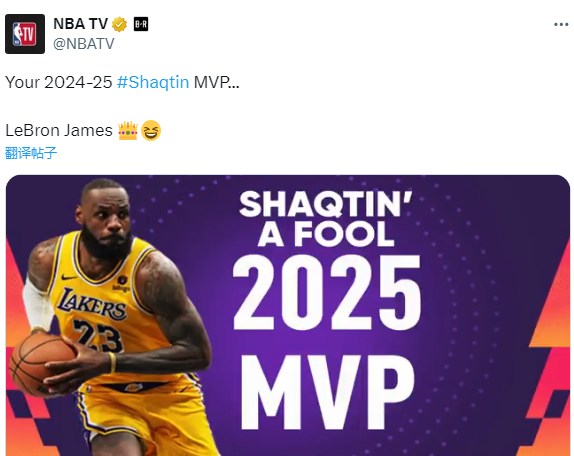Open the Shaqtin' A Fool MVP image
Screen dimensions: 574x456
(288, 315)
